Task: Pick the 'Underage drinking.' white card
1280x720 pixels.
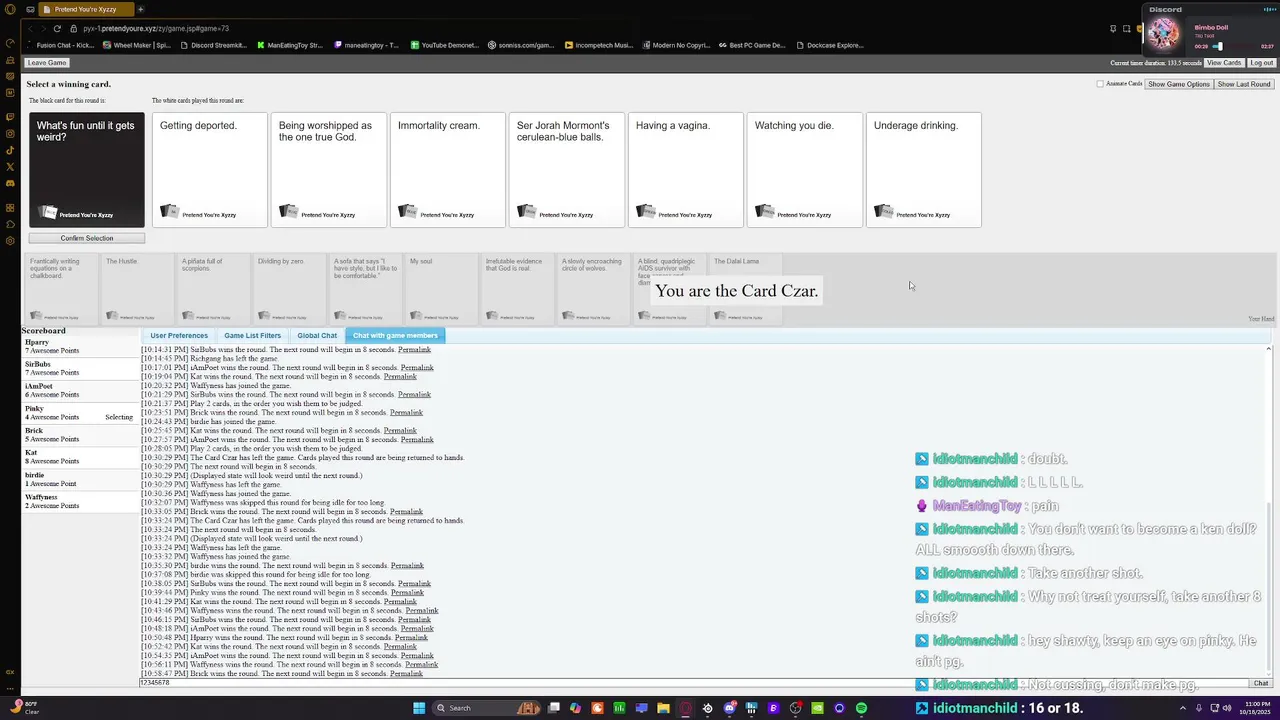Action: point(924,170)
